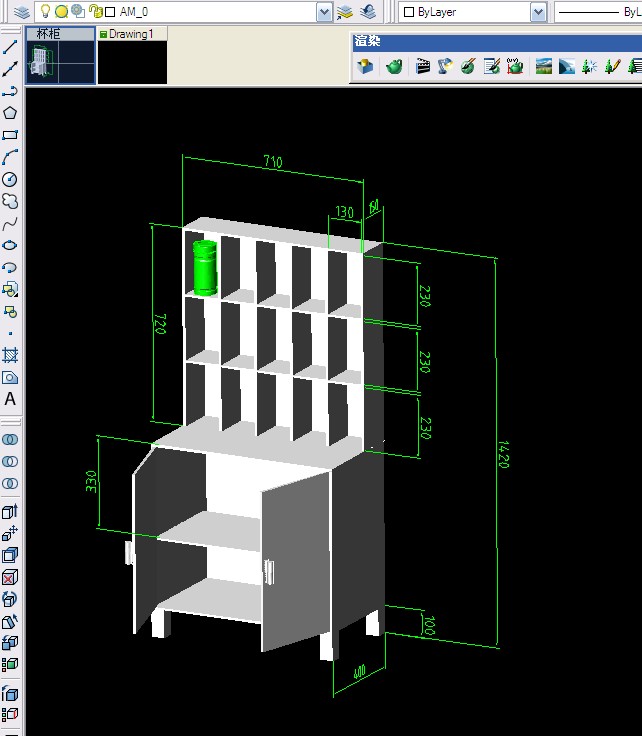Apply the solids Union tool

pos(10,439)
